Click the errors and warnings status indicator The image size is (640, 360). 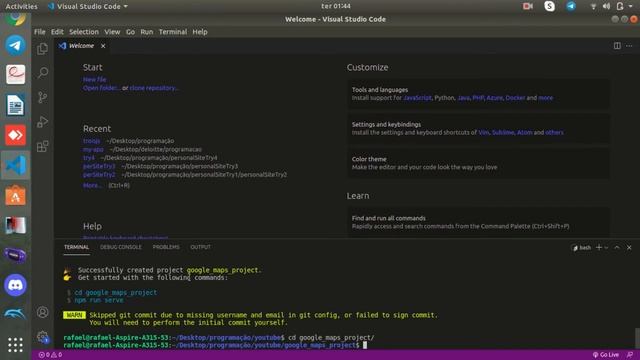click(50, 355)
